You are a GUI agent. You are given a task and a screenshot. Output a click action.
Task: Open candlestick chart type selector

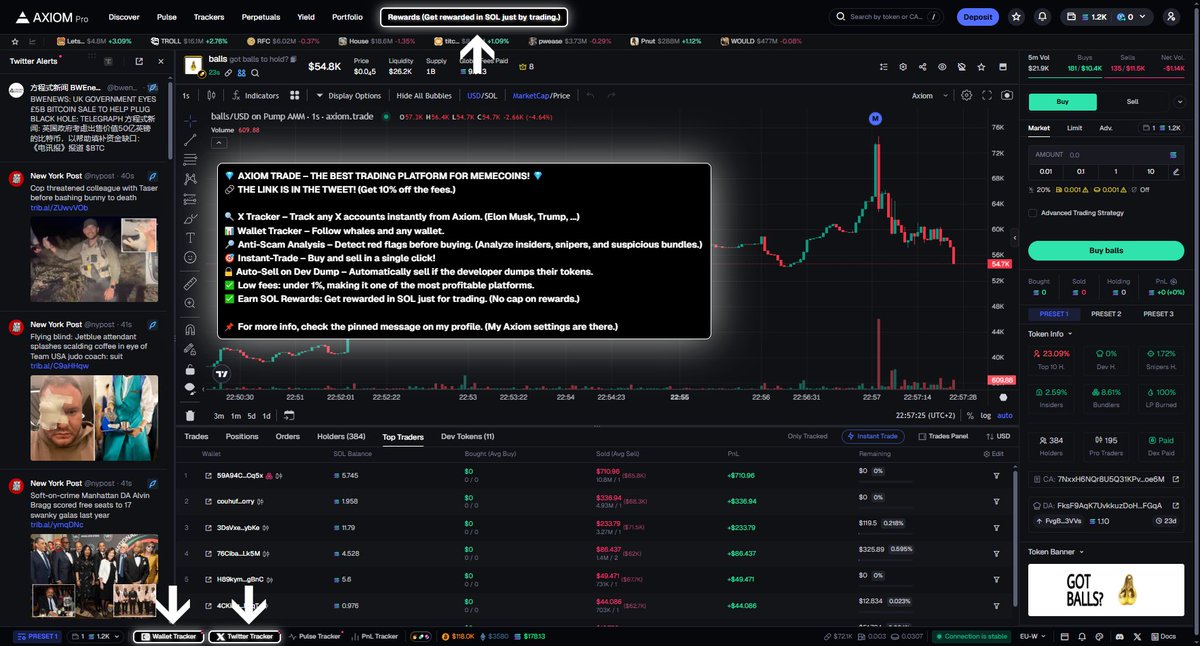click(x=212, y=96)
